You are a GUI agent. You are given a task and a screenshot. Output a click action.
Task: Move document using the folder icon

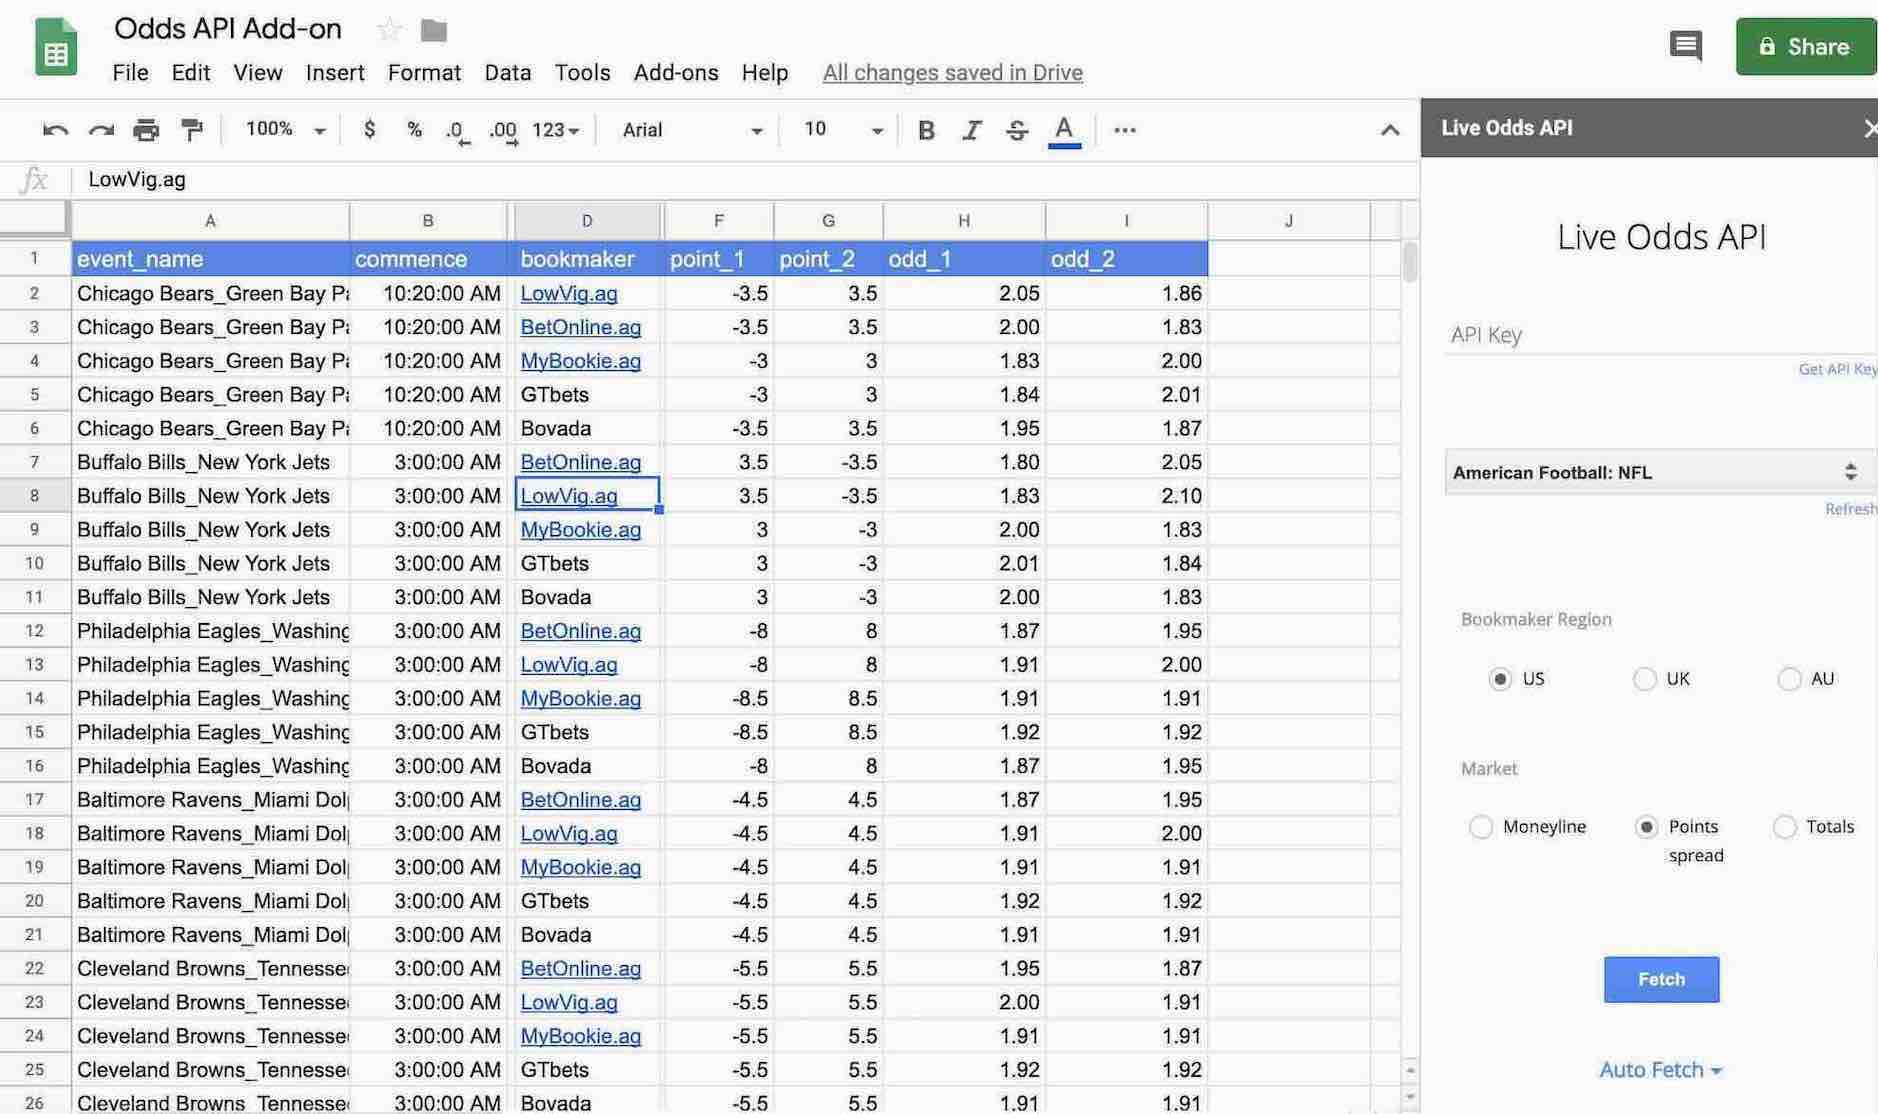[434, 30]
